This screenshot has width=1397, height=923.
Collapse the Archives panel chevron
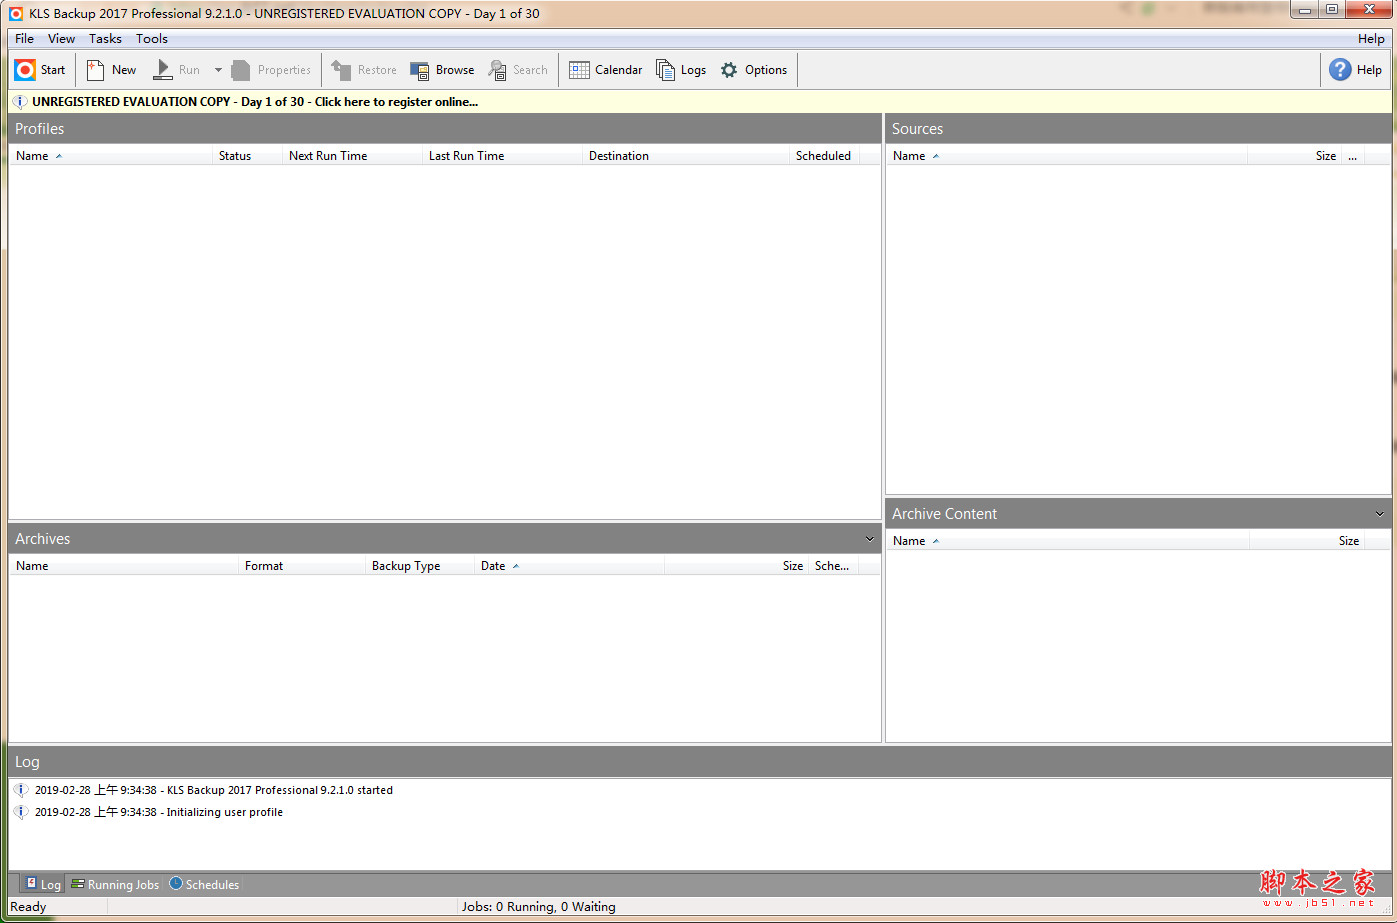click(x=869, y=539)
